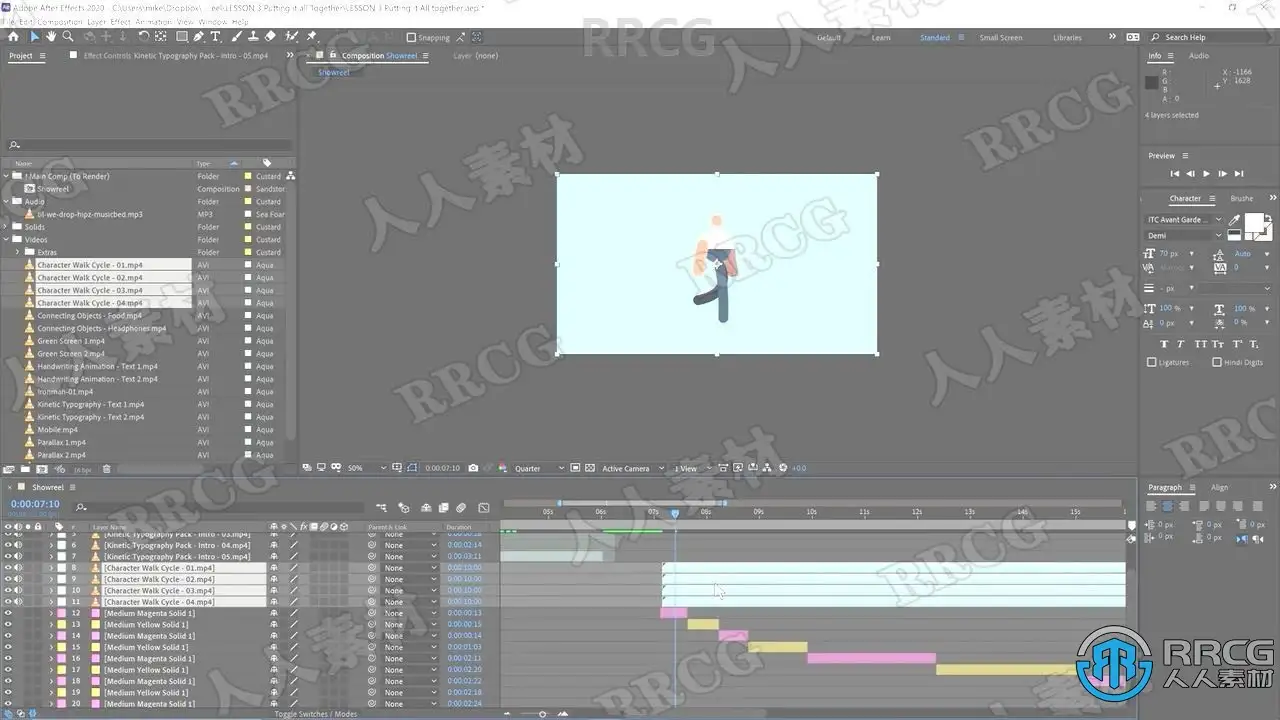The width and height of the screenshot is (1280, 720).
Task: Select the Pen tool
Action: pyautogui.click(x=198, y=37)
